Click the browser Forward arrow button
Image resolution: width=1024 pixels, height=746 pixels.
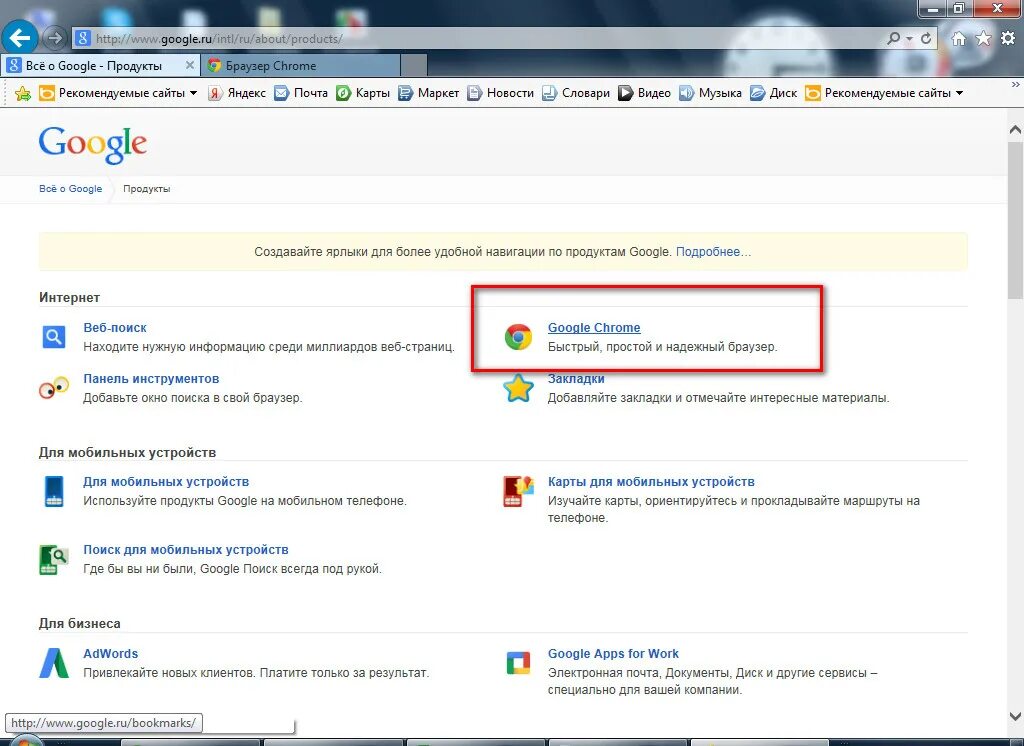click(55, 39)
